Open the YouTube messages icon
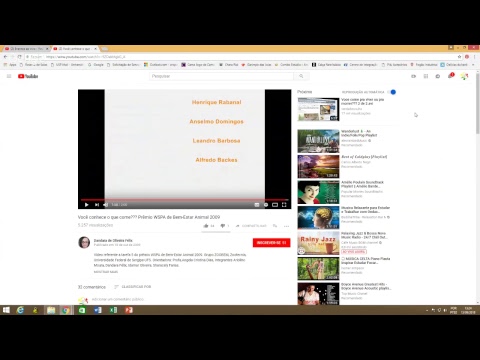The width and height of the screenshot is (480, 360). (438, 76)
